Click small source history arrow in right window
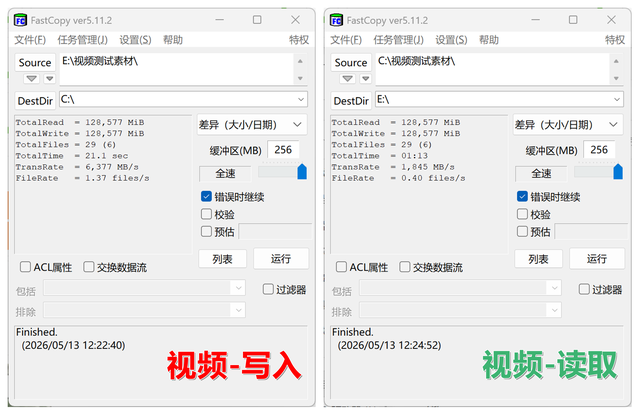640x415 pixels. (366, 78)
